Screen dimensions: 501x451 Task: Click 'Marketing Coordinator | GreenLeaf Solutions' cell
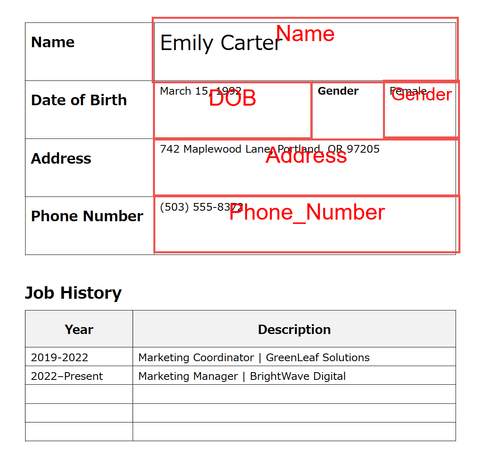pyautogui.click(x=294, y=357)
